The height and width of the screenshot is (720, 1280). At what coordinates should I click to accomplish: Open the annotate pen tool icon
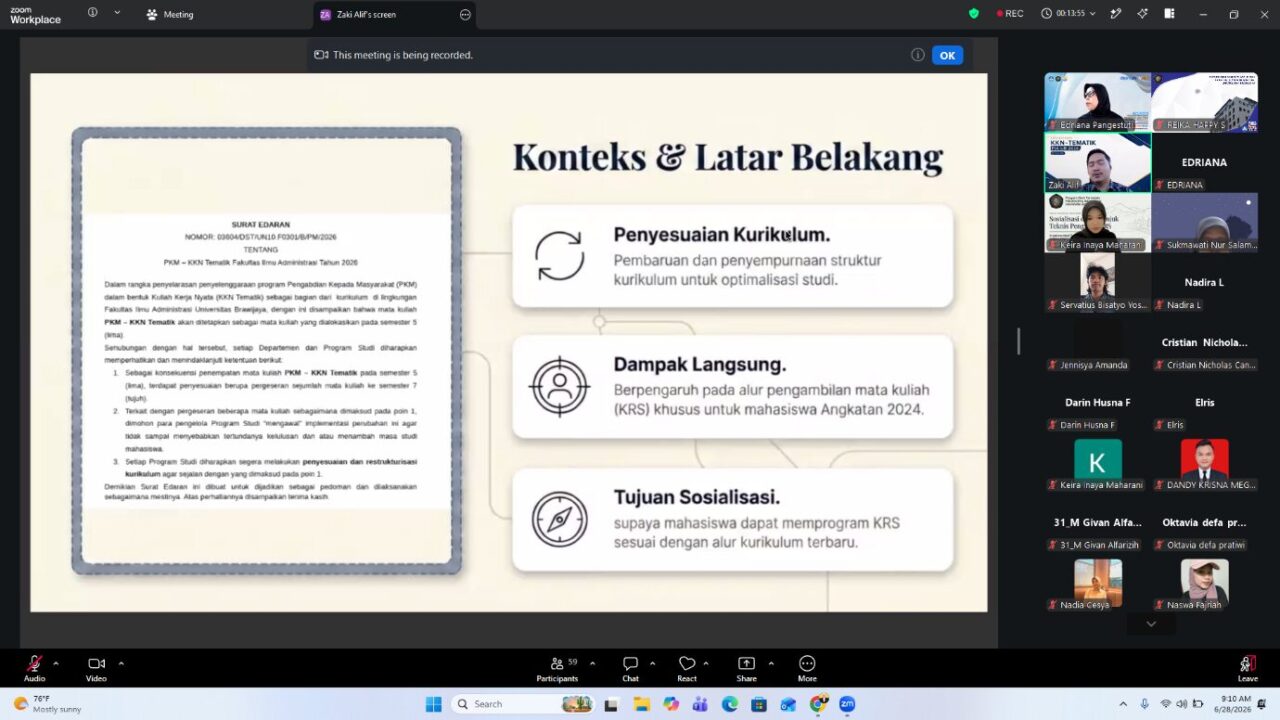(x=1116, y=13)
